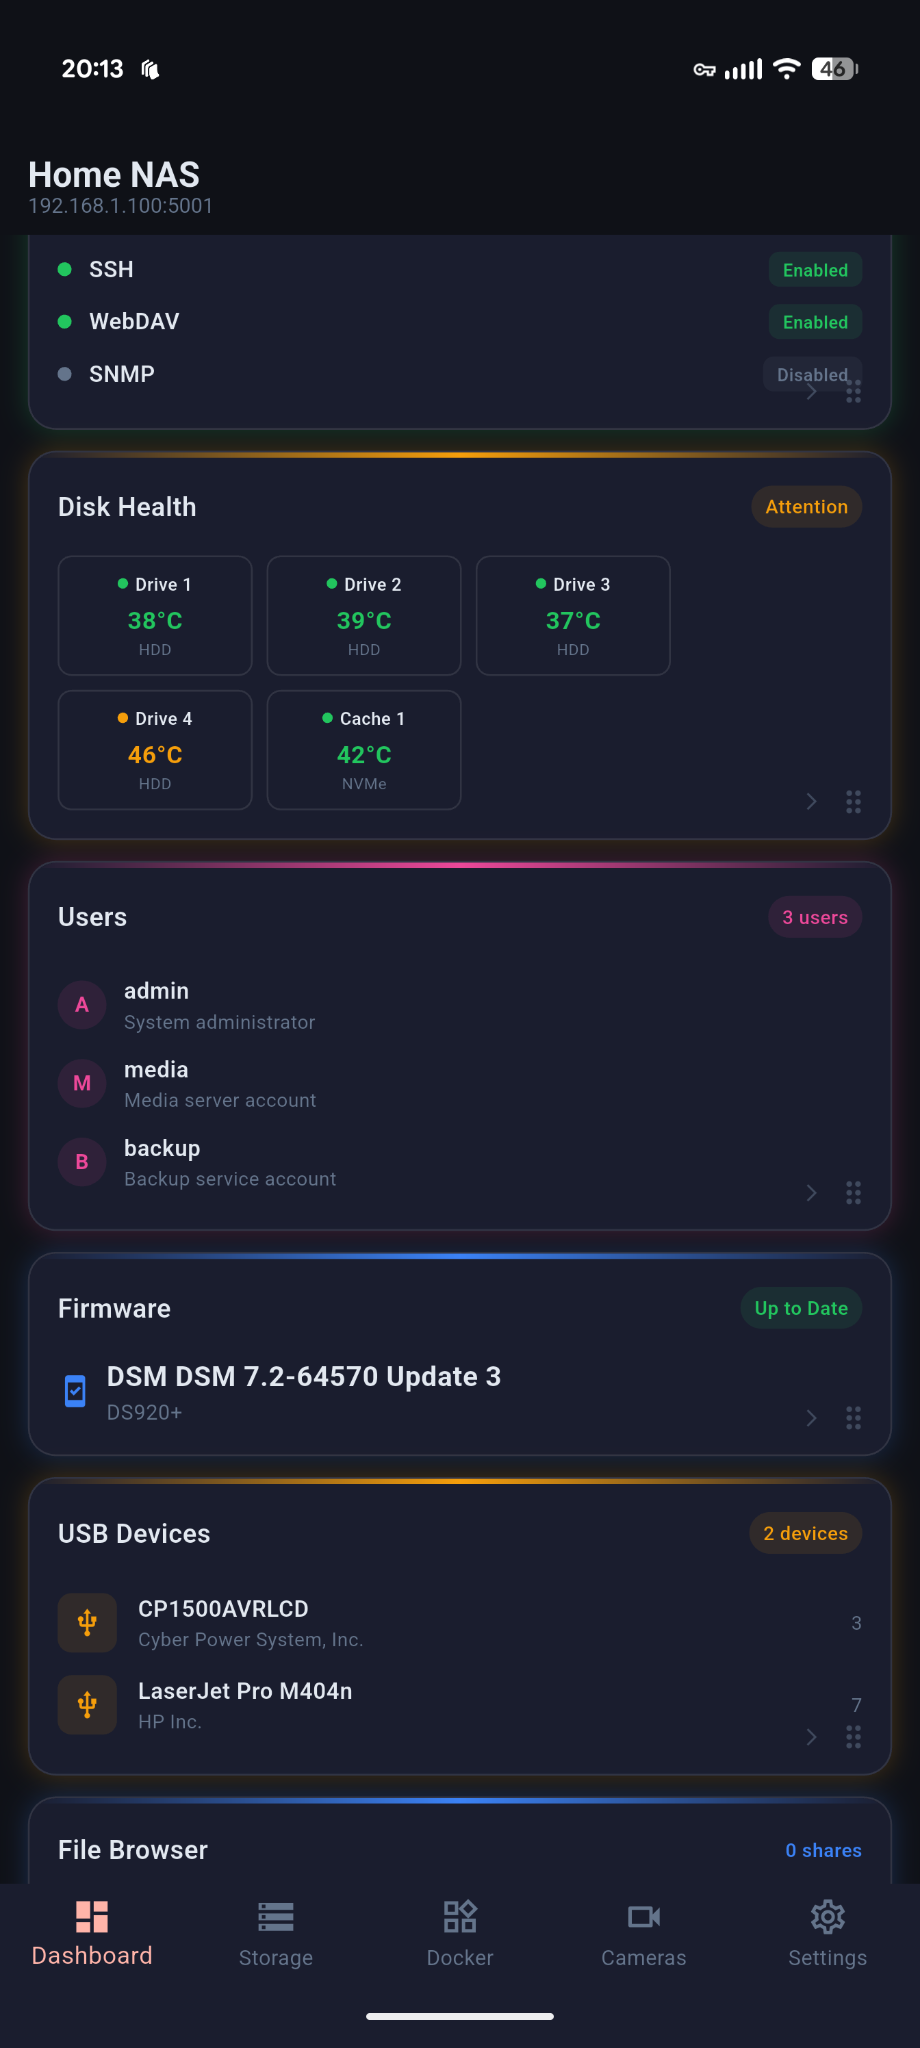Open Settings via the gear icon
Viewport: 920px width, 2048px height.
(x=828, y=1917)
